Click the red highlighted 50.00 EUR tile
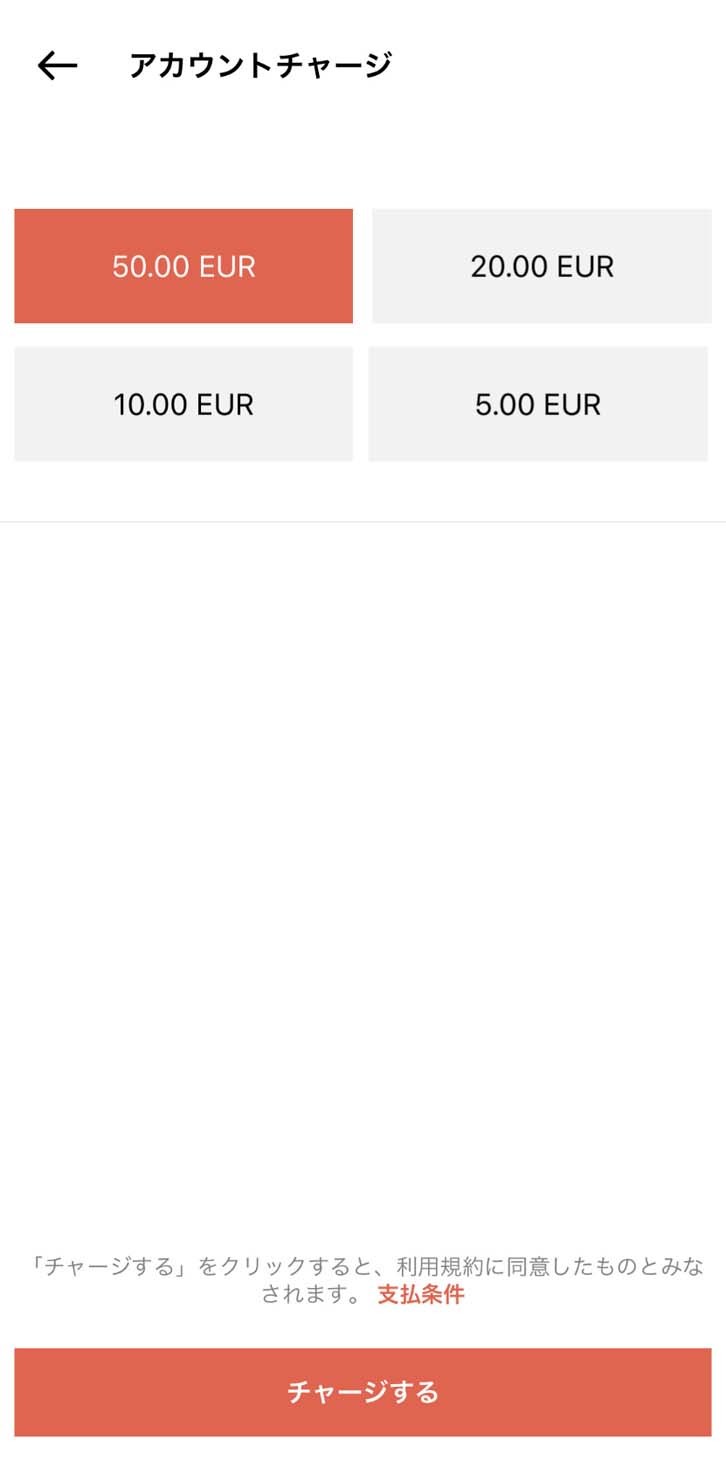 [x=183, y=266]
